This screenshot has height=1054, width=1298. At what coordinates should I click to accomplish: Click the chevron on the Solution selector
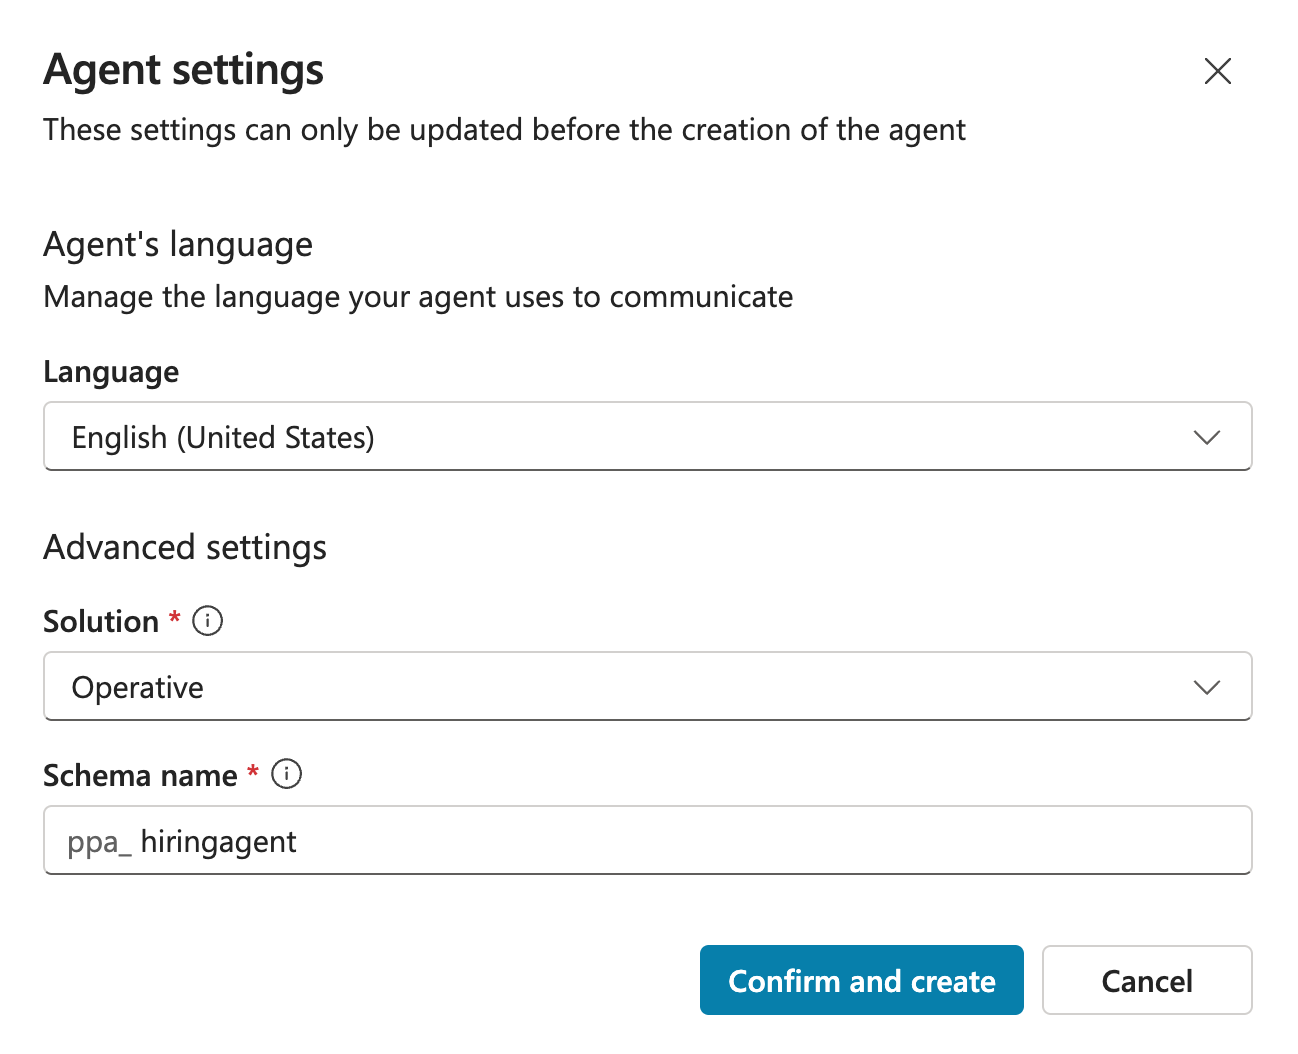(1207, 687)
